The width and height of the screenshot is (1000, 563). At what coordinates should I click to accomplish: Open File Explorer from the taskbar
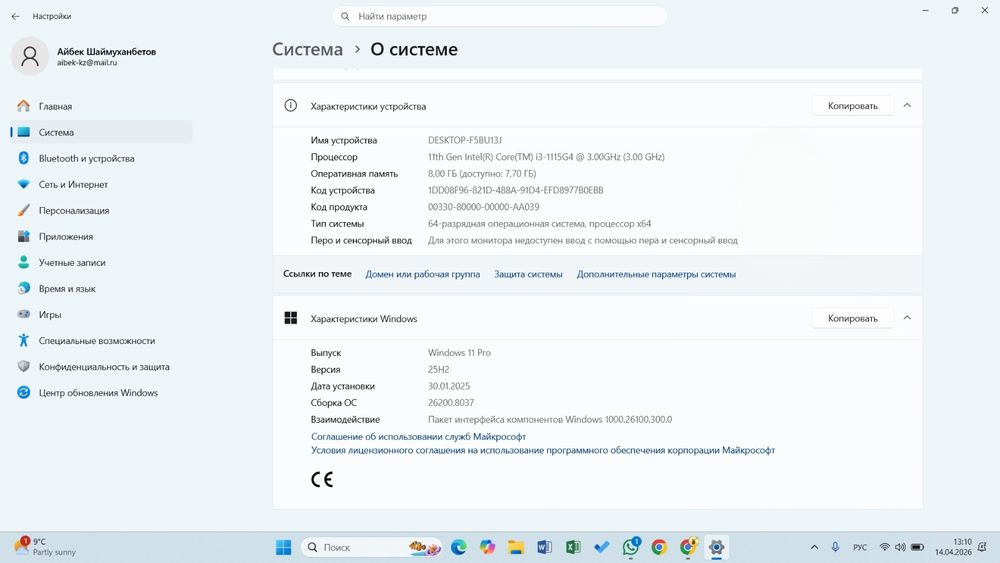516,547
